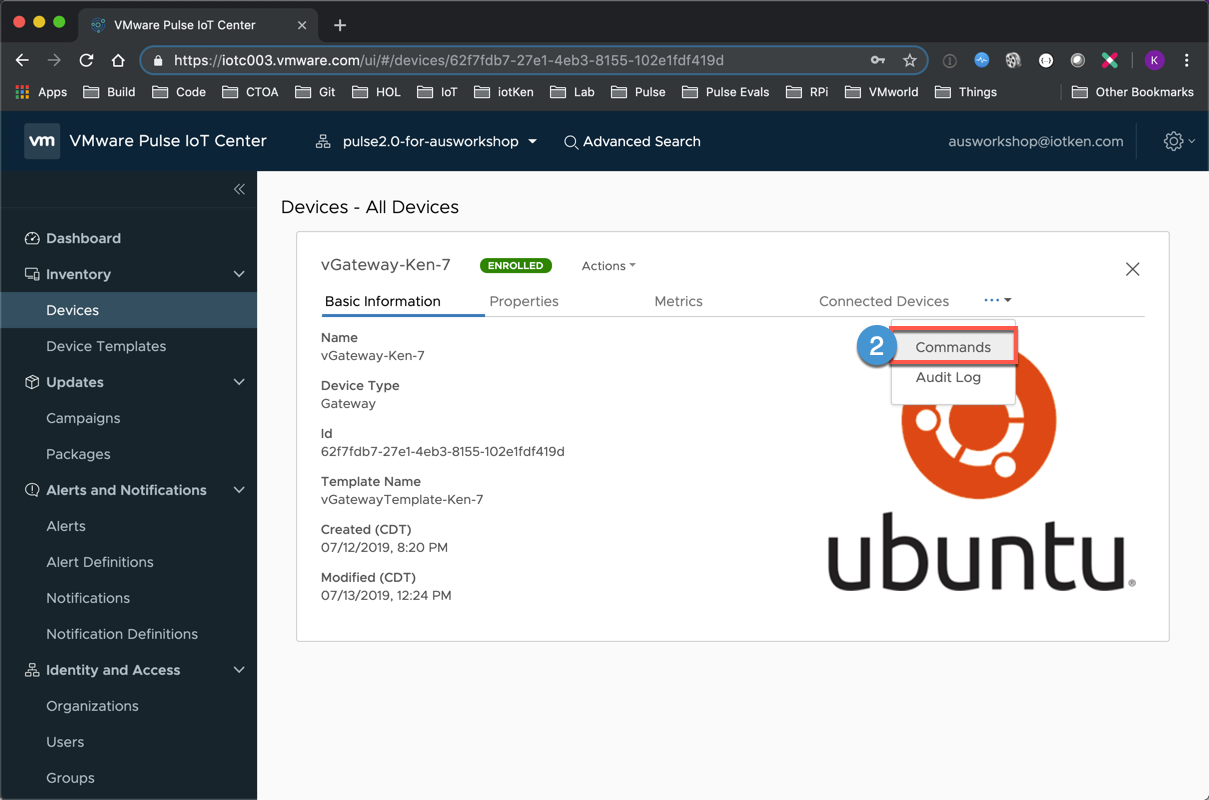
Task: Open the Chrome three-dot menu
Action: [1186, 60]
